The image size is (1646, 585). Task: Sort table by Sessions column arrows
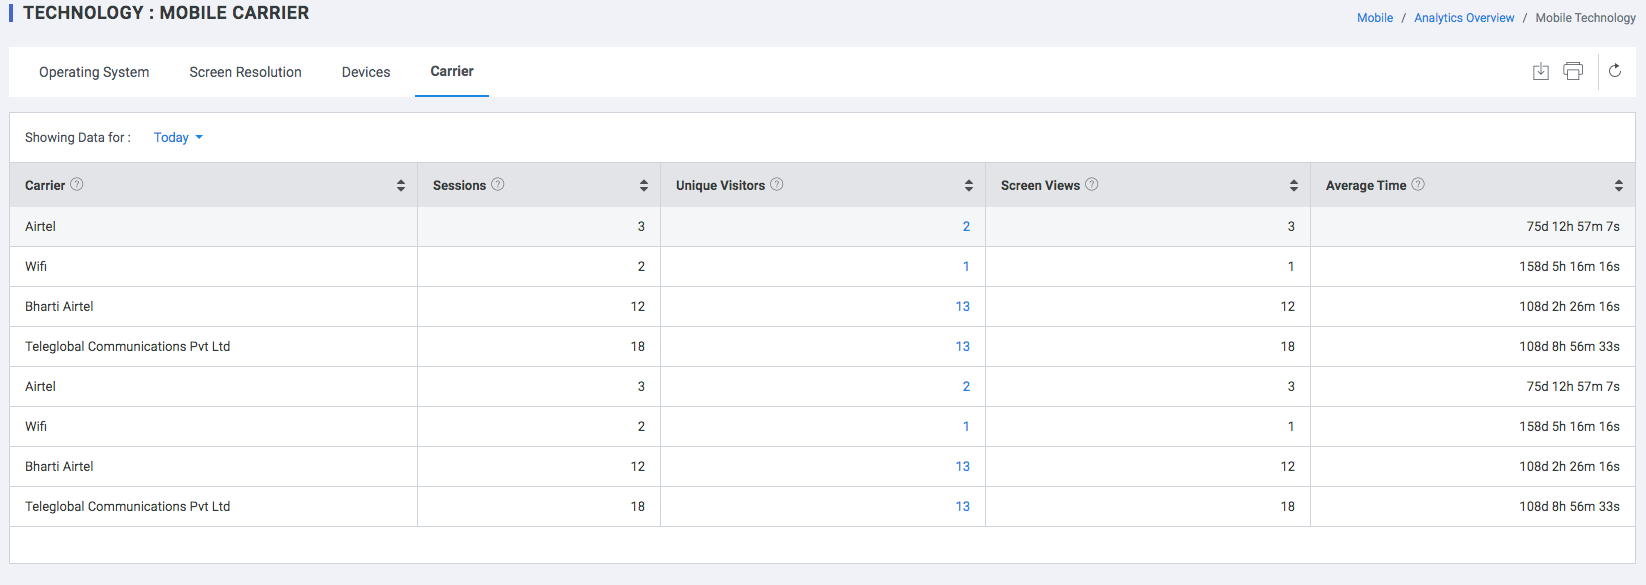(644, 186)
